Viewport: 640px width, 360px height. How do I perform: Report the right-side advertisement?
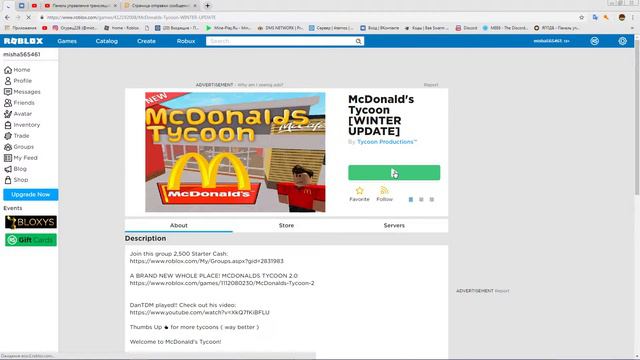(502, 291)
